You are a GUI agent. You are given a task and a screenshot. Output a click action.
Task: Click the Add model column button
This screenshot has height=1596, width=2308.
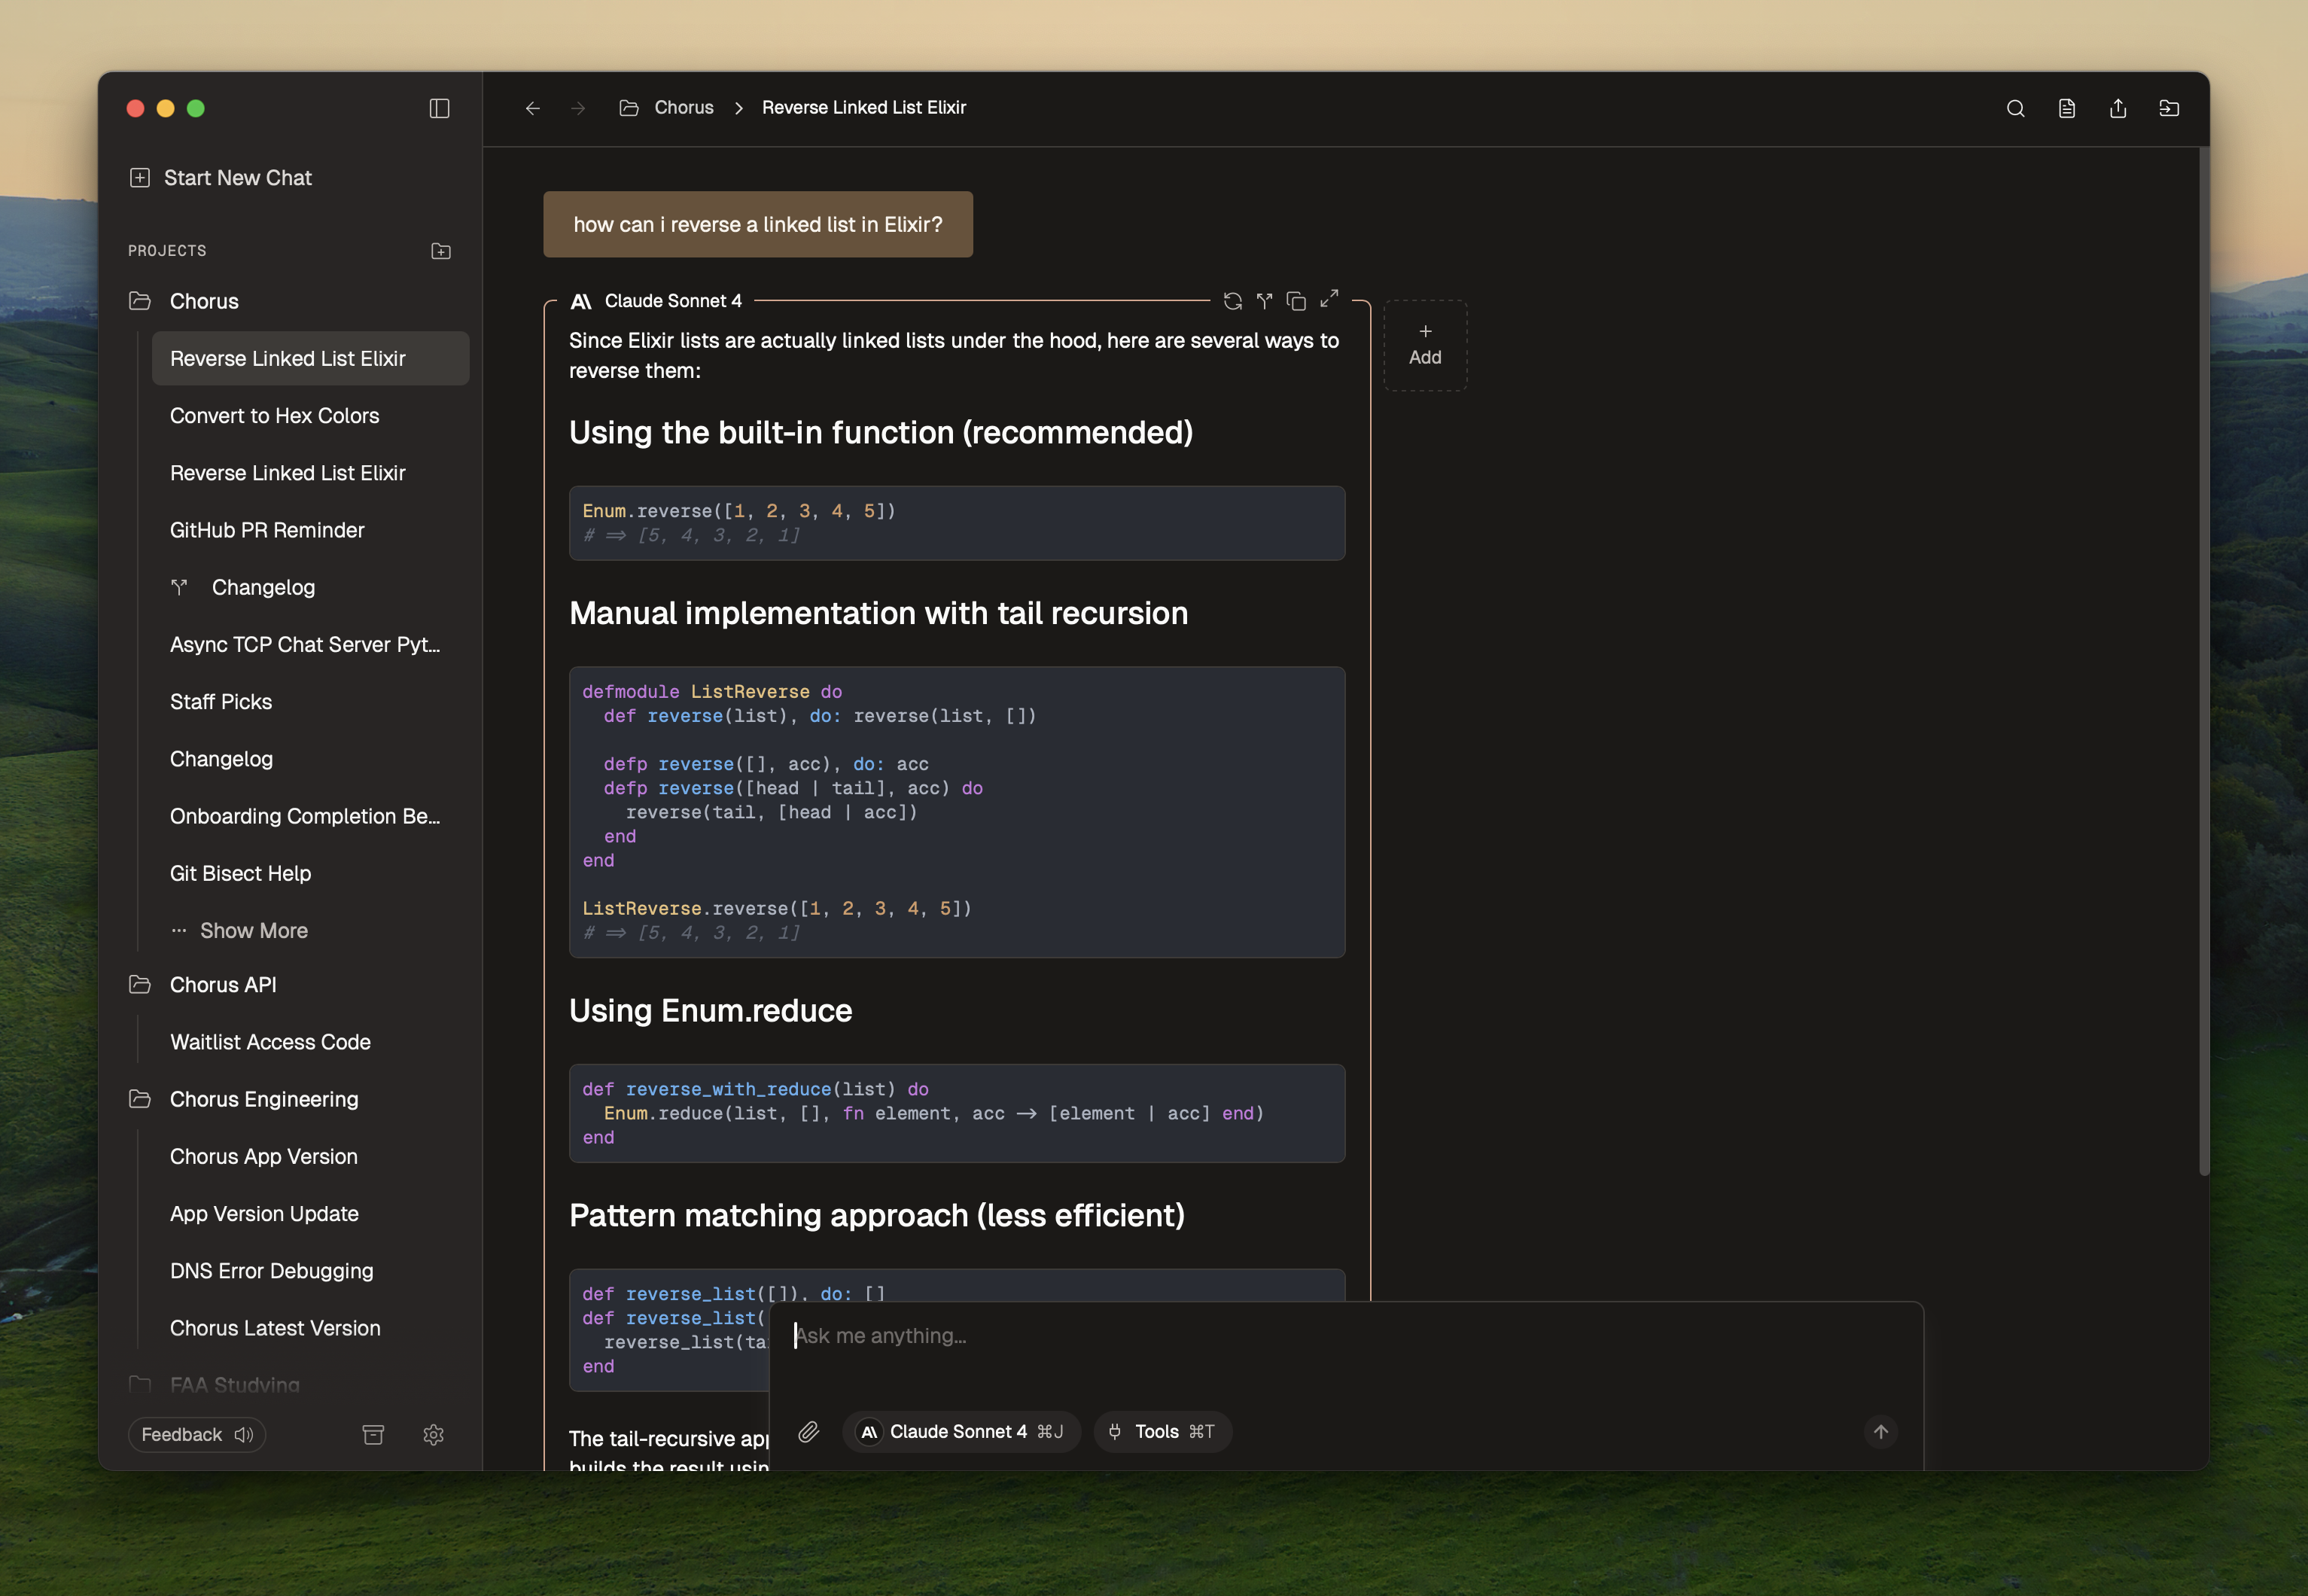1424,345
